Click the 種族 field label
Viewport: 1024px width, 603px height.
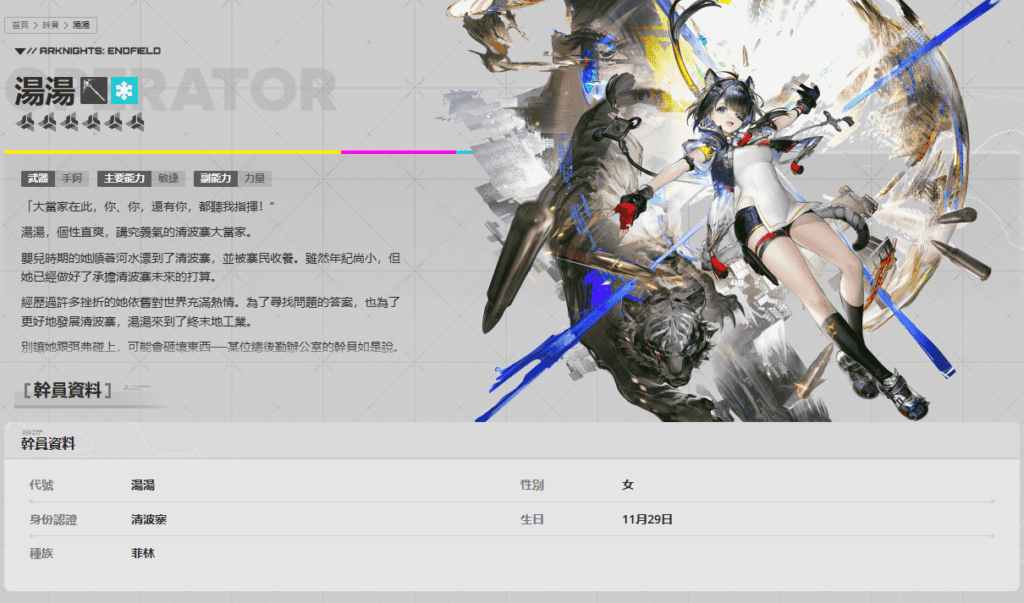point(41,553)
